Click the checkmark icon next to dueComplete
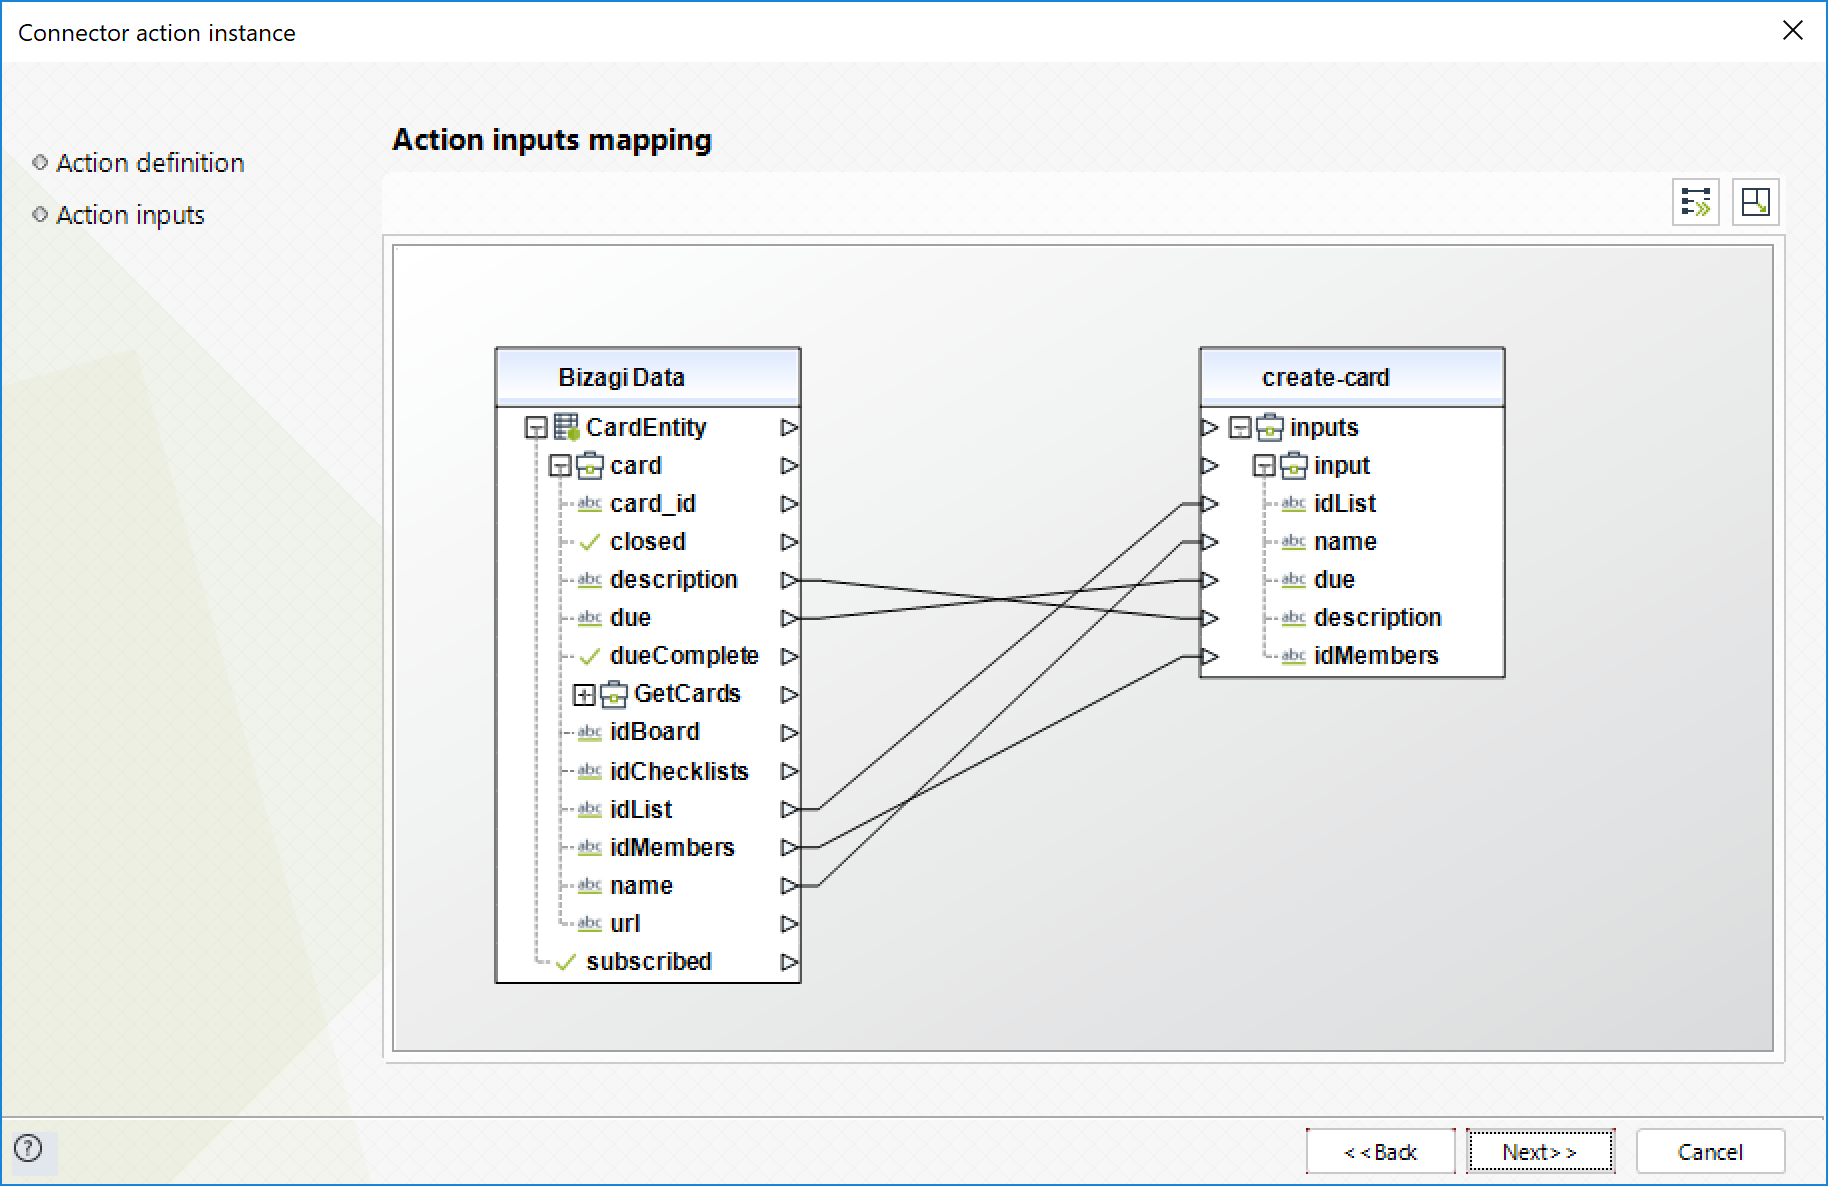This screenshot has width=1828, height=1186. pos(590,656)
